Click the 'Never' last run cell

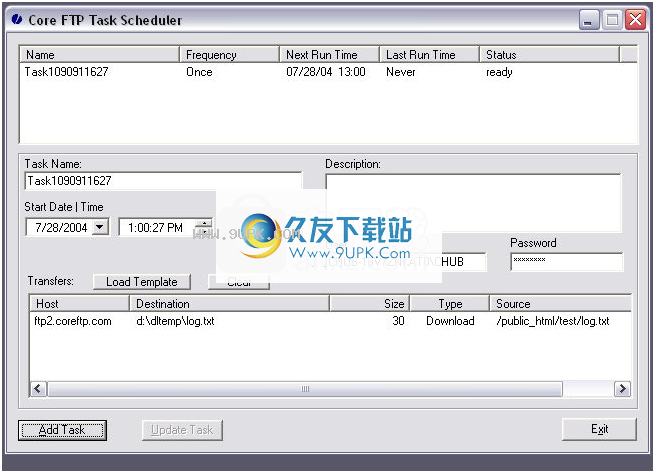point(401,72)
